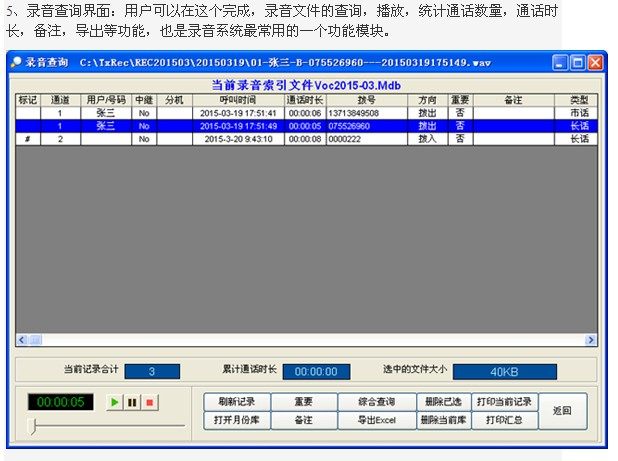The image size is (618, 461).
Task: Click the 呼叫时间 column header
Action: click(238, 100)
